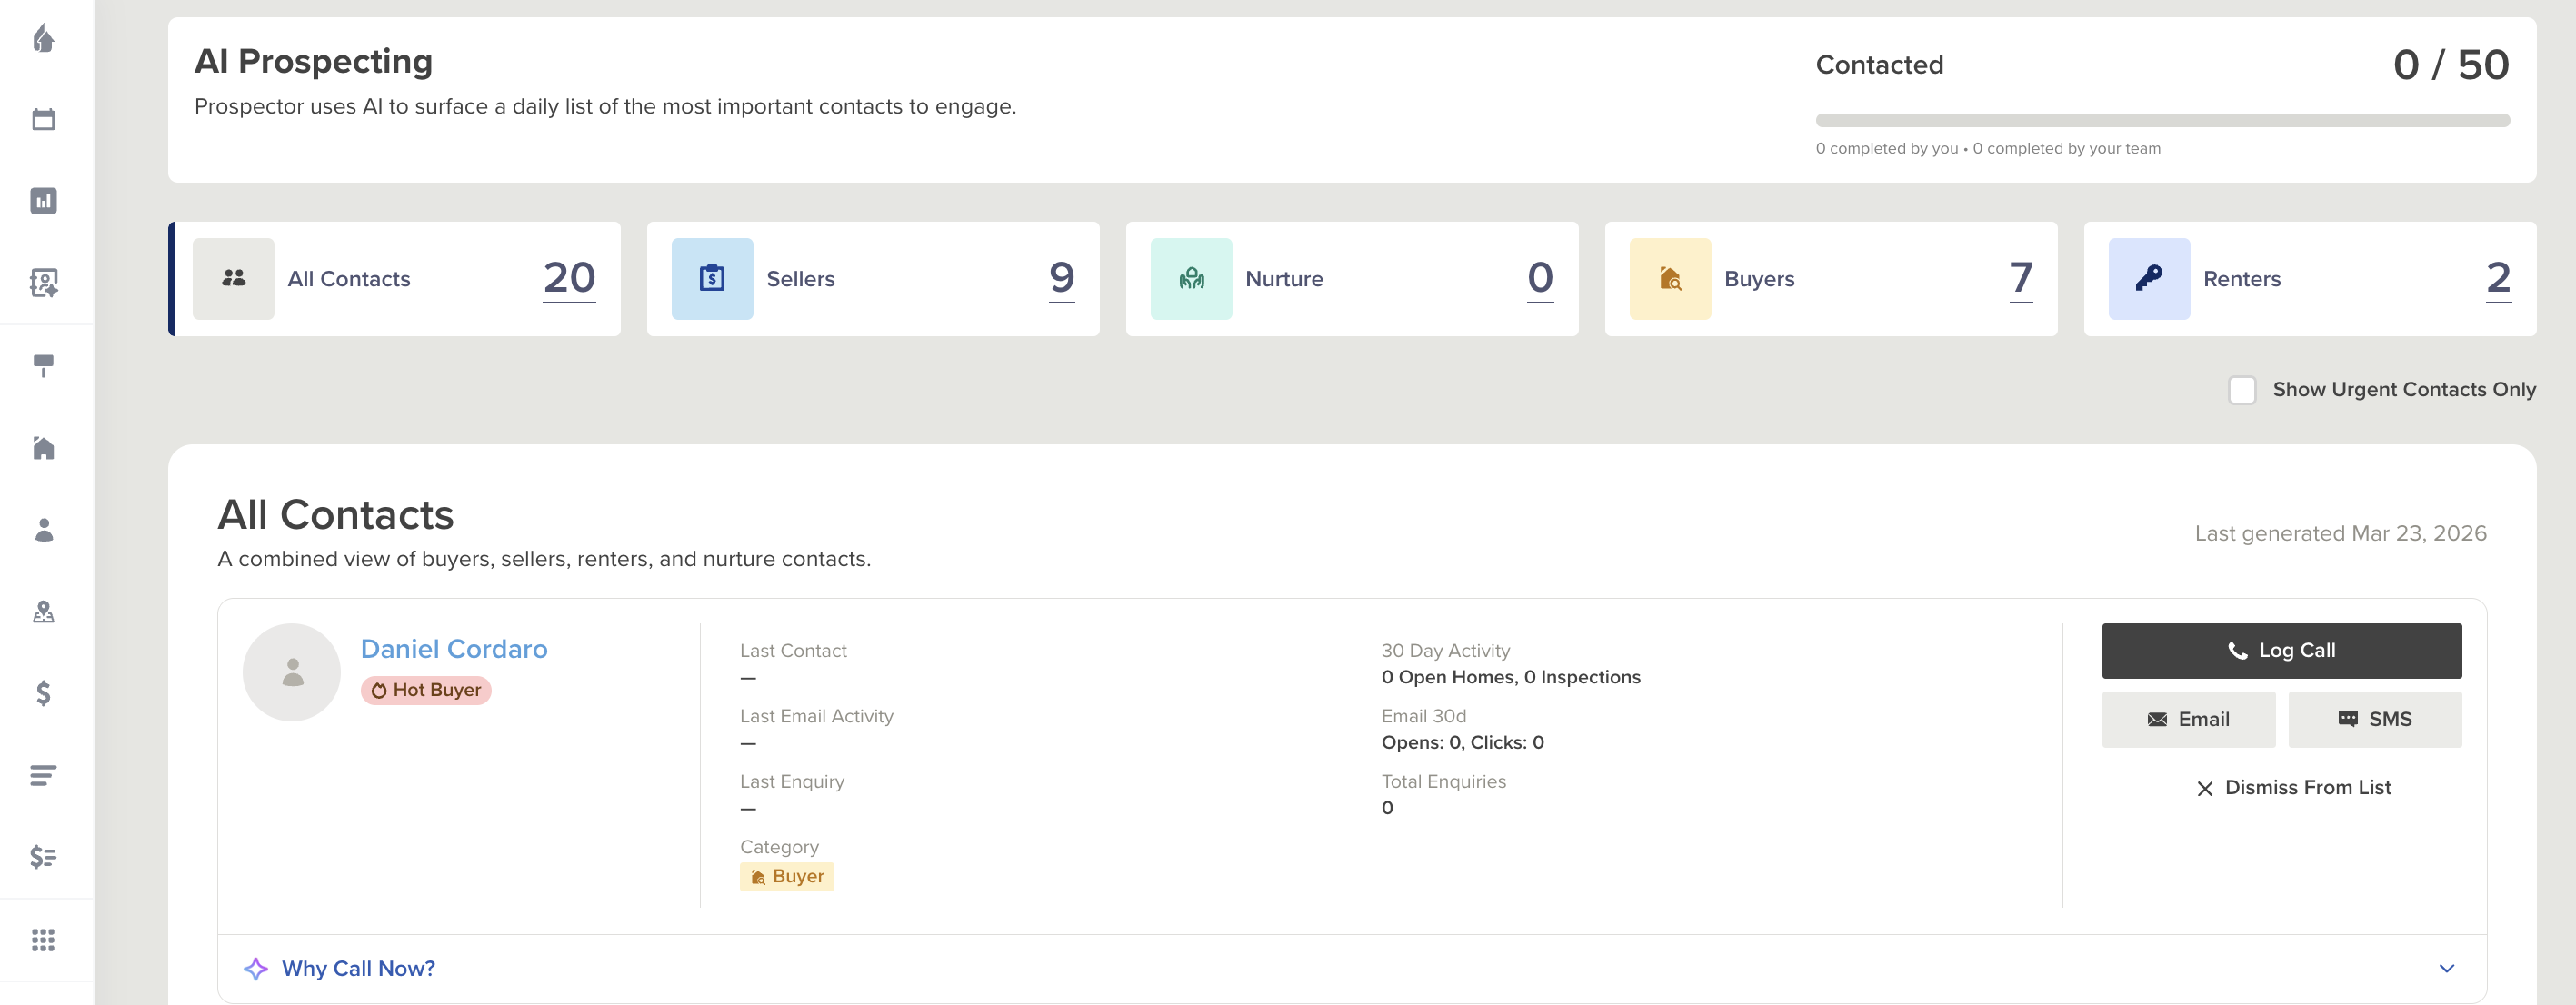This screenshot has width=2576, height=1005.
Task: Click the '0 / 50' contacted counter
Action: point(2451,65)
